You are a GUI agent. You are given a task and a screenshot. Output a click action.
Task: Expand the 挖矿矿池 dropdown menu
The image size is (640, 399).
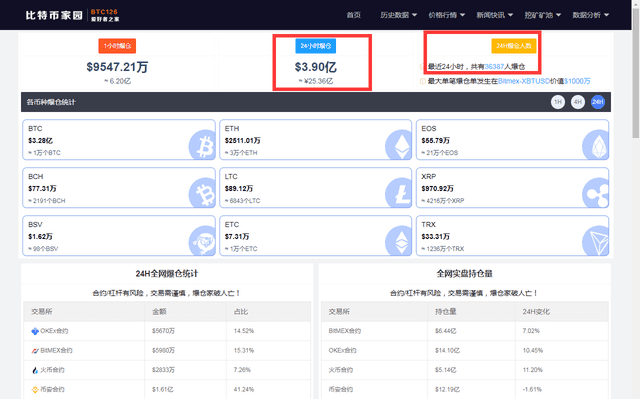tap(542, 15)
